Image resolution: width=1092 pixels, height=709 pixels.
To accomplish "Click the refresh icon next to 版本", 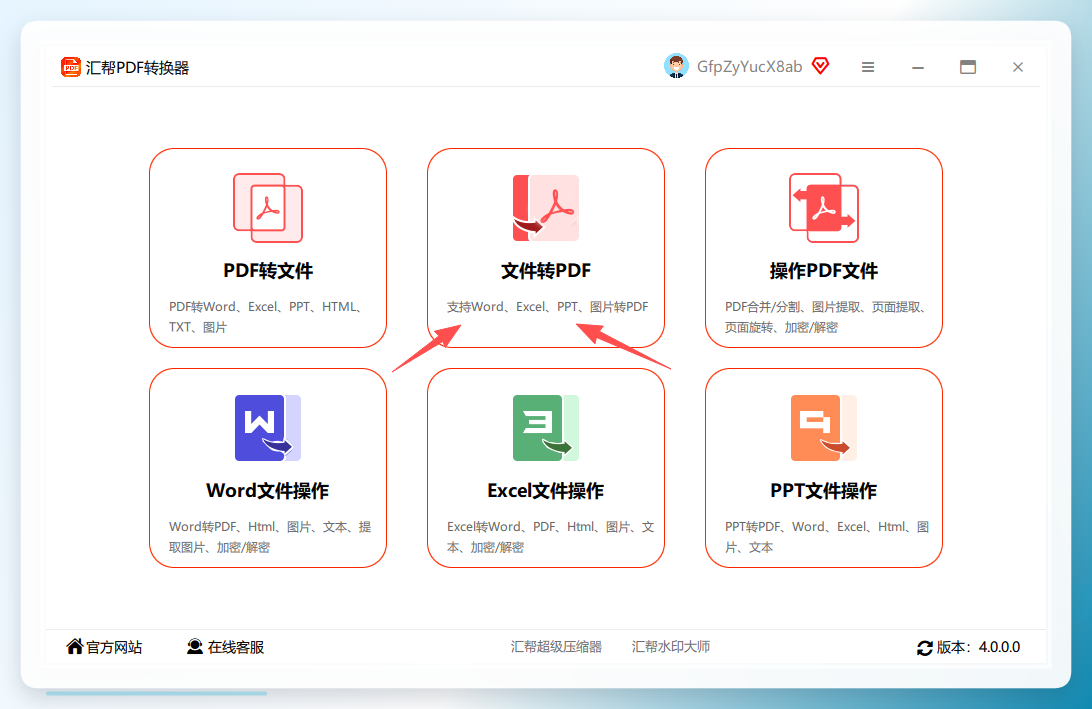I will (924, 648).
